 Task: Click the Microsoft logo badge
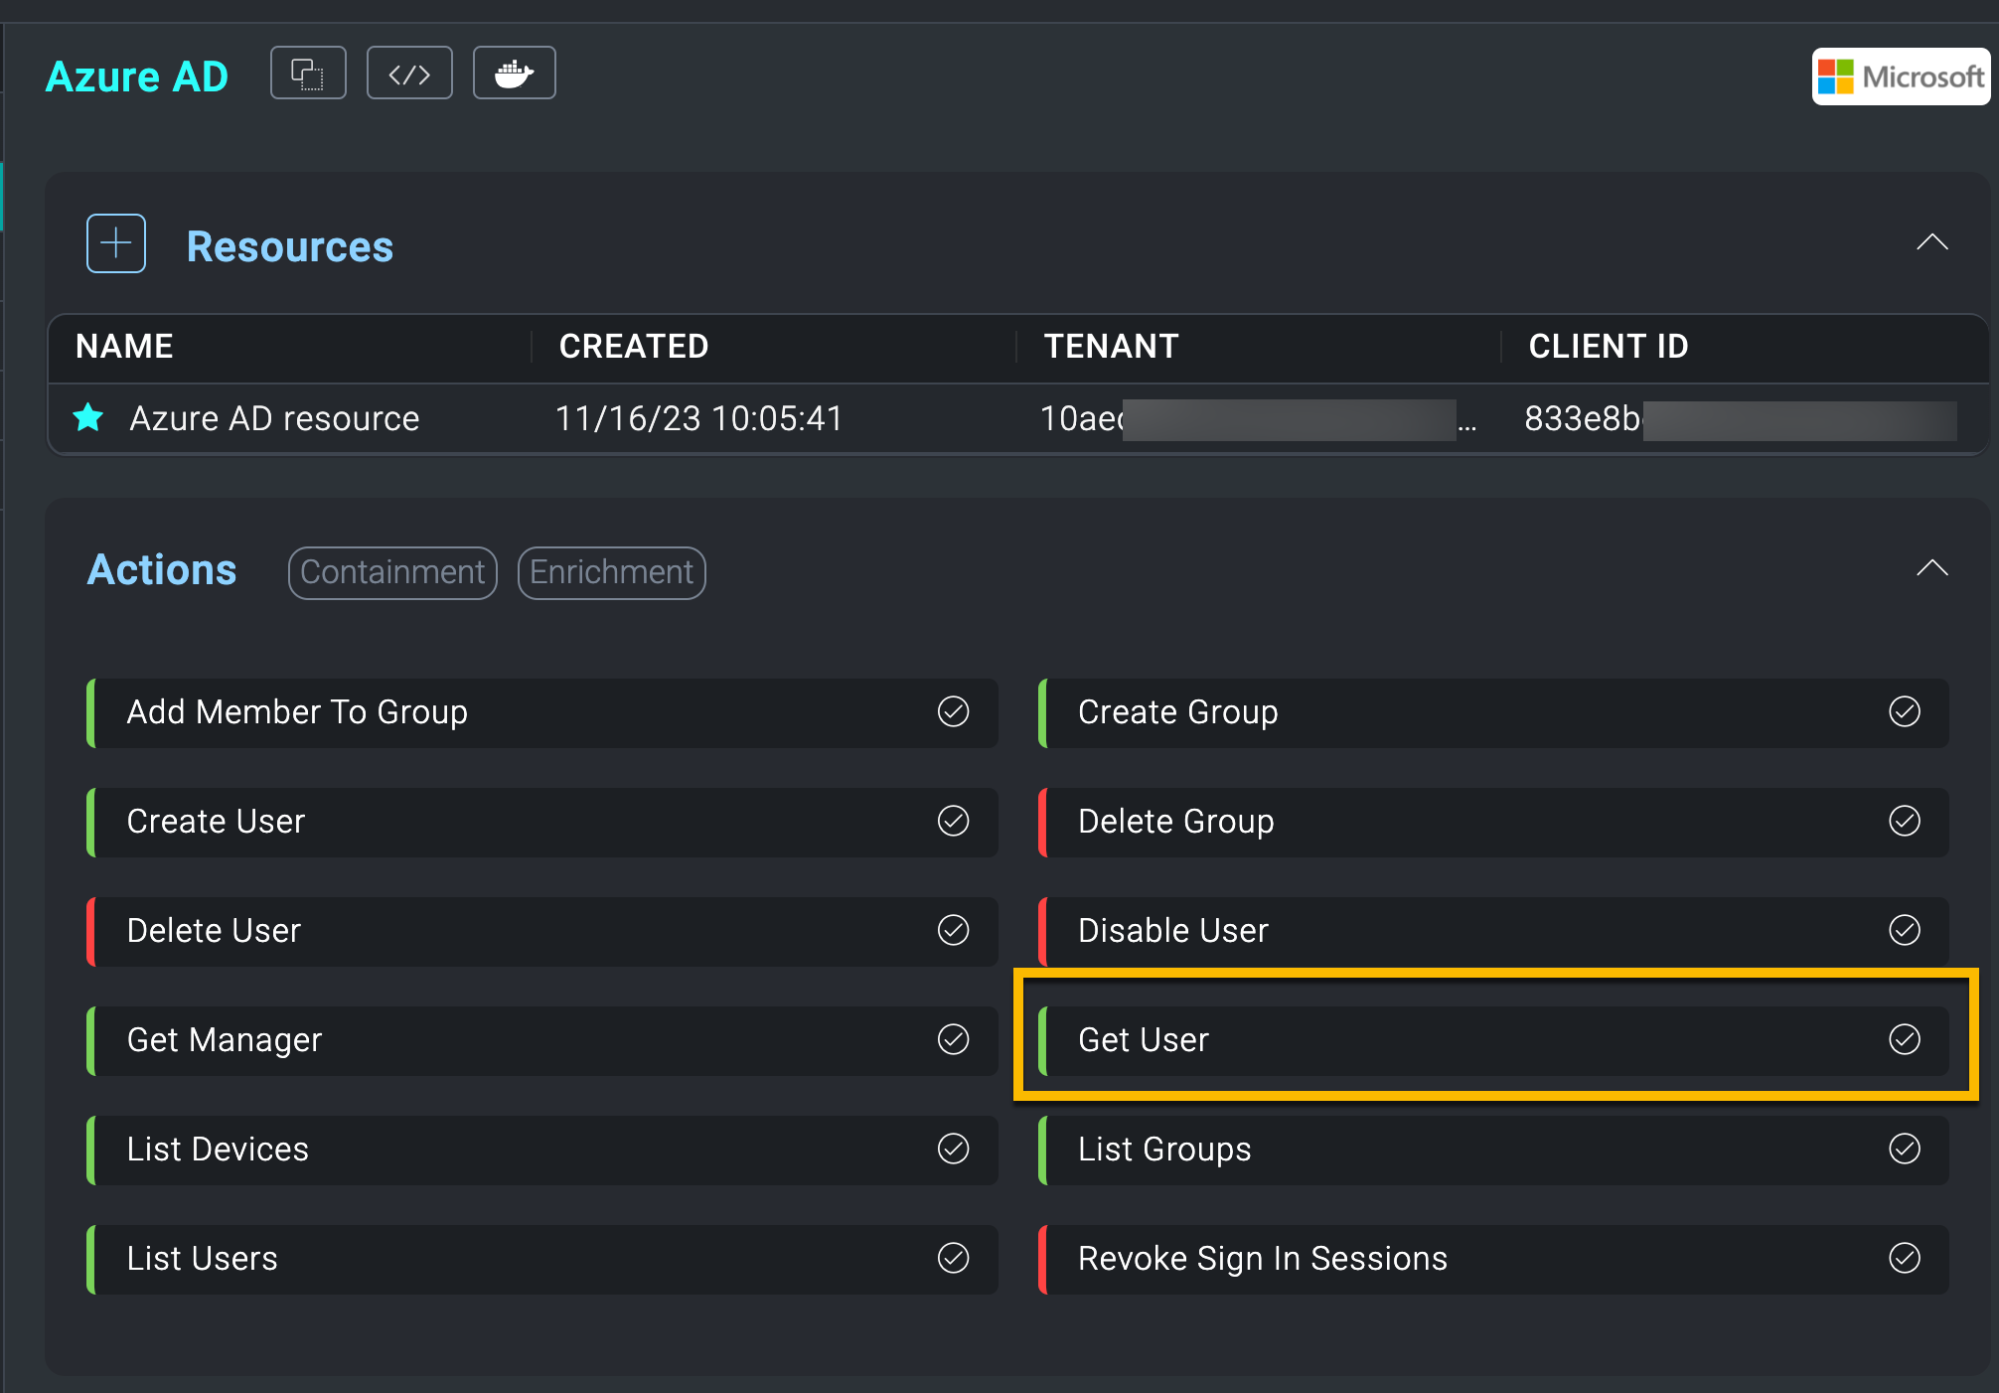tap(1900, 77)
